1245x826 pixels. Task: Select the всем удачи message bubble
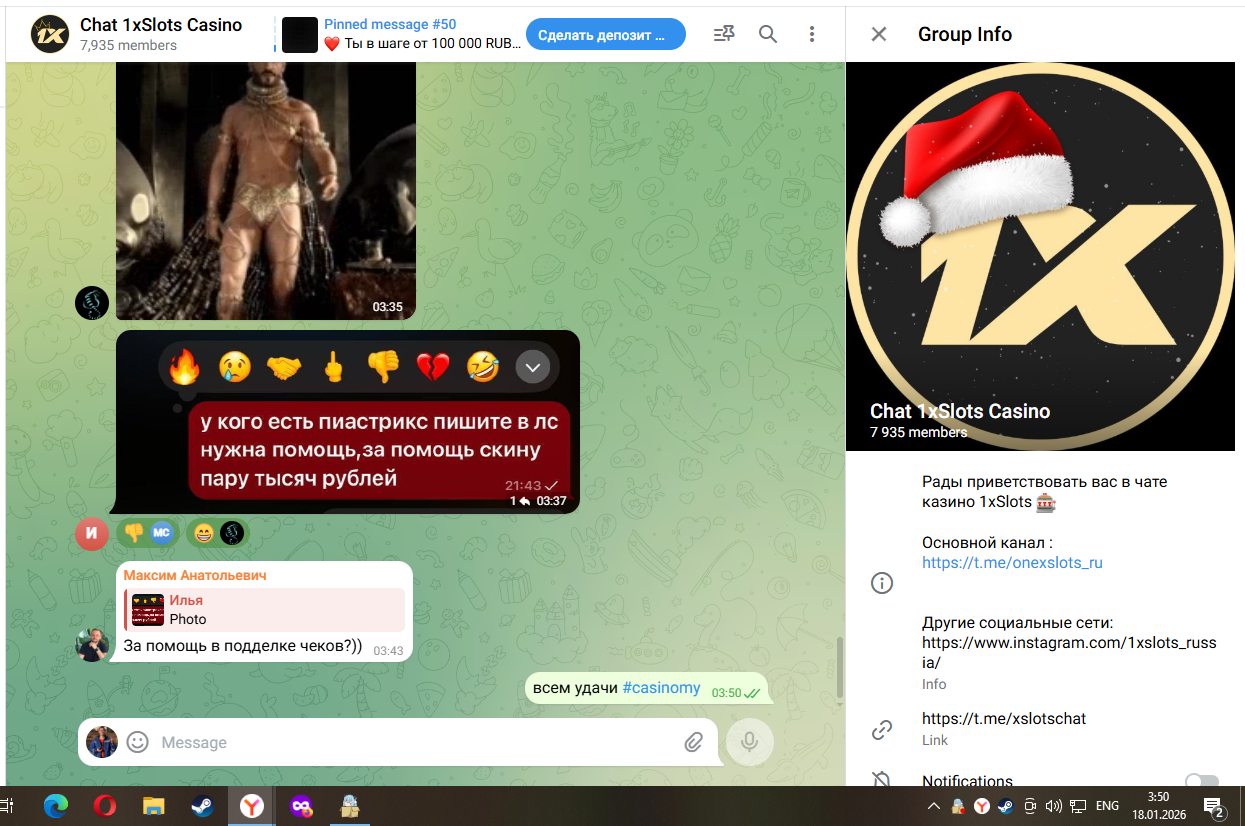648,688
